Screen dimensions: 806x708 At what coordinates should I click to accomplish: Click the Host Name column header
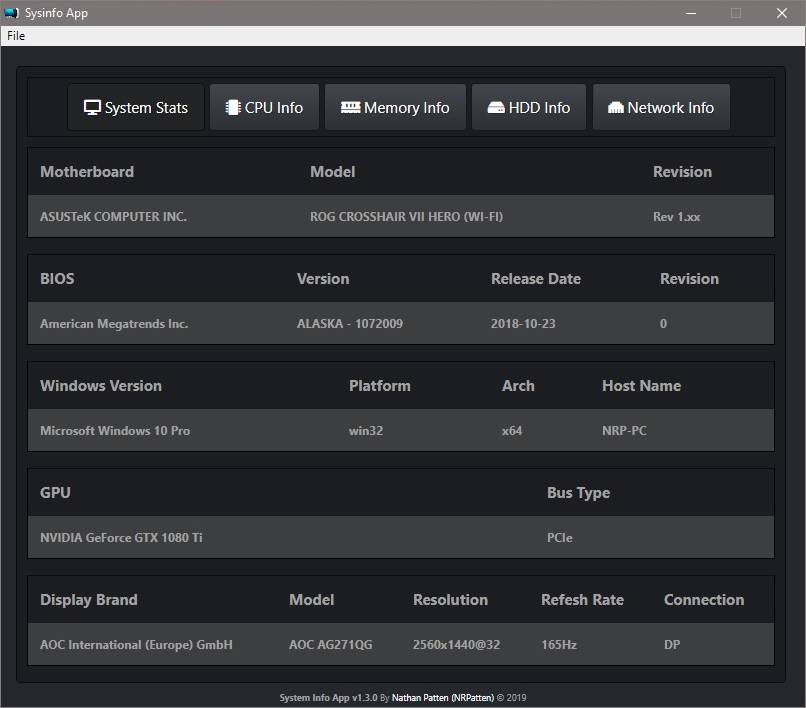tap(642, 386)
